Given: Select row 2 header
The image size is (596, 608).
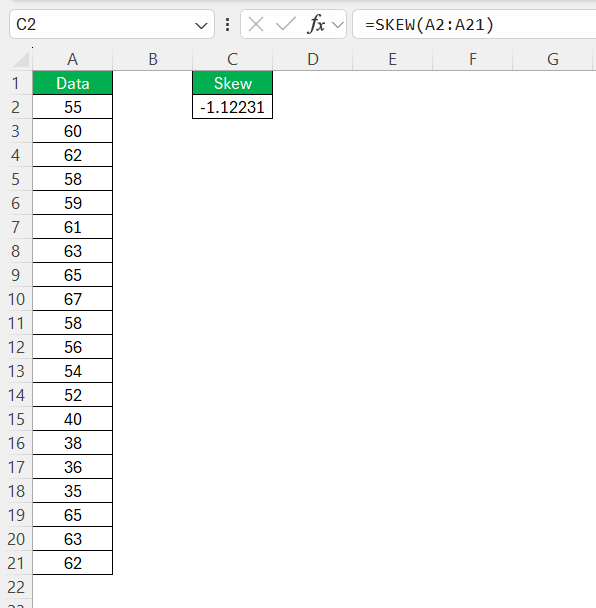Looking at the screenshot, I should (16, 107).
